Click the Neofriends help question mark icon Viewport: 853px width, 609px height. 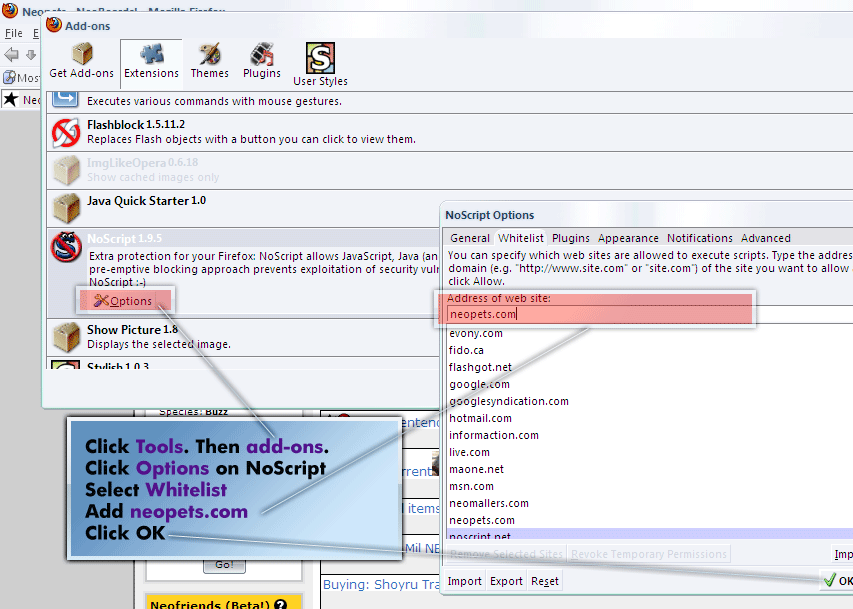[x=281, y=604]
